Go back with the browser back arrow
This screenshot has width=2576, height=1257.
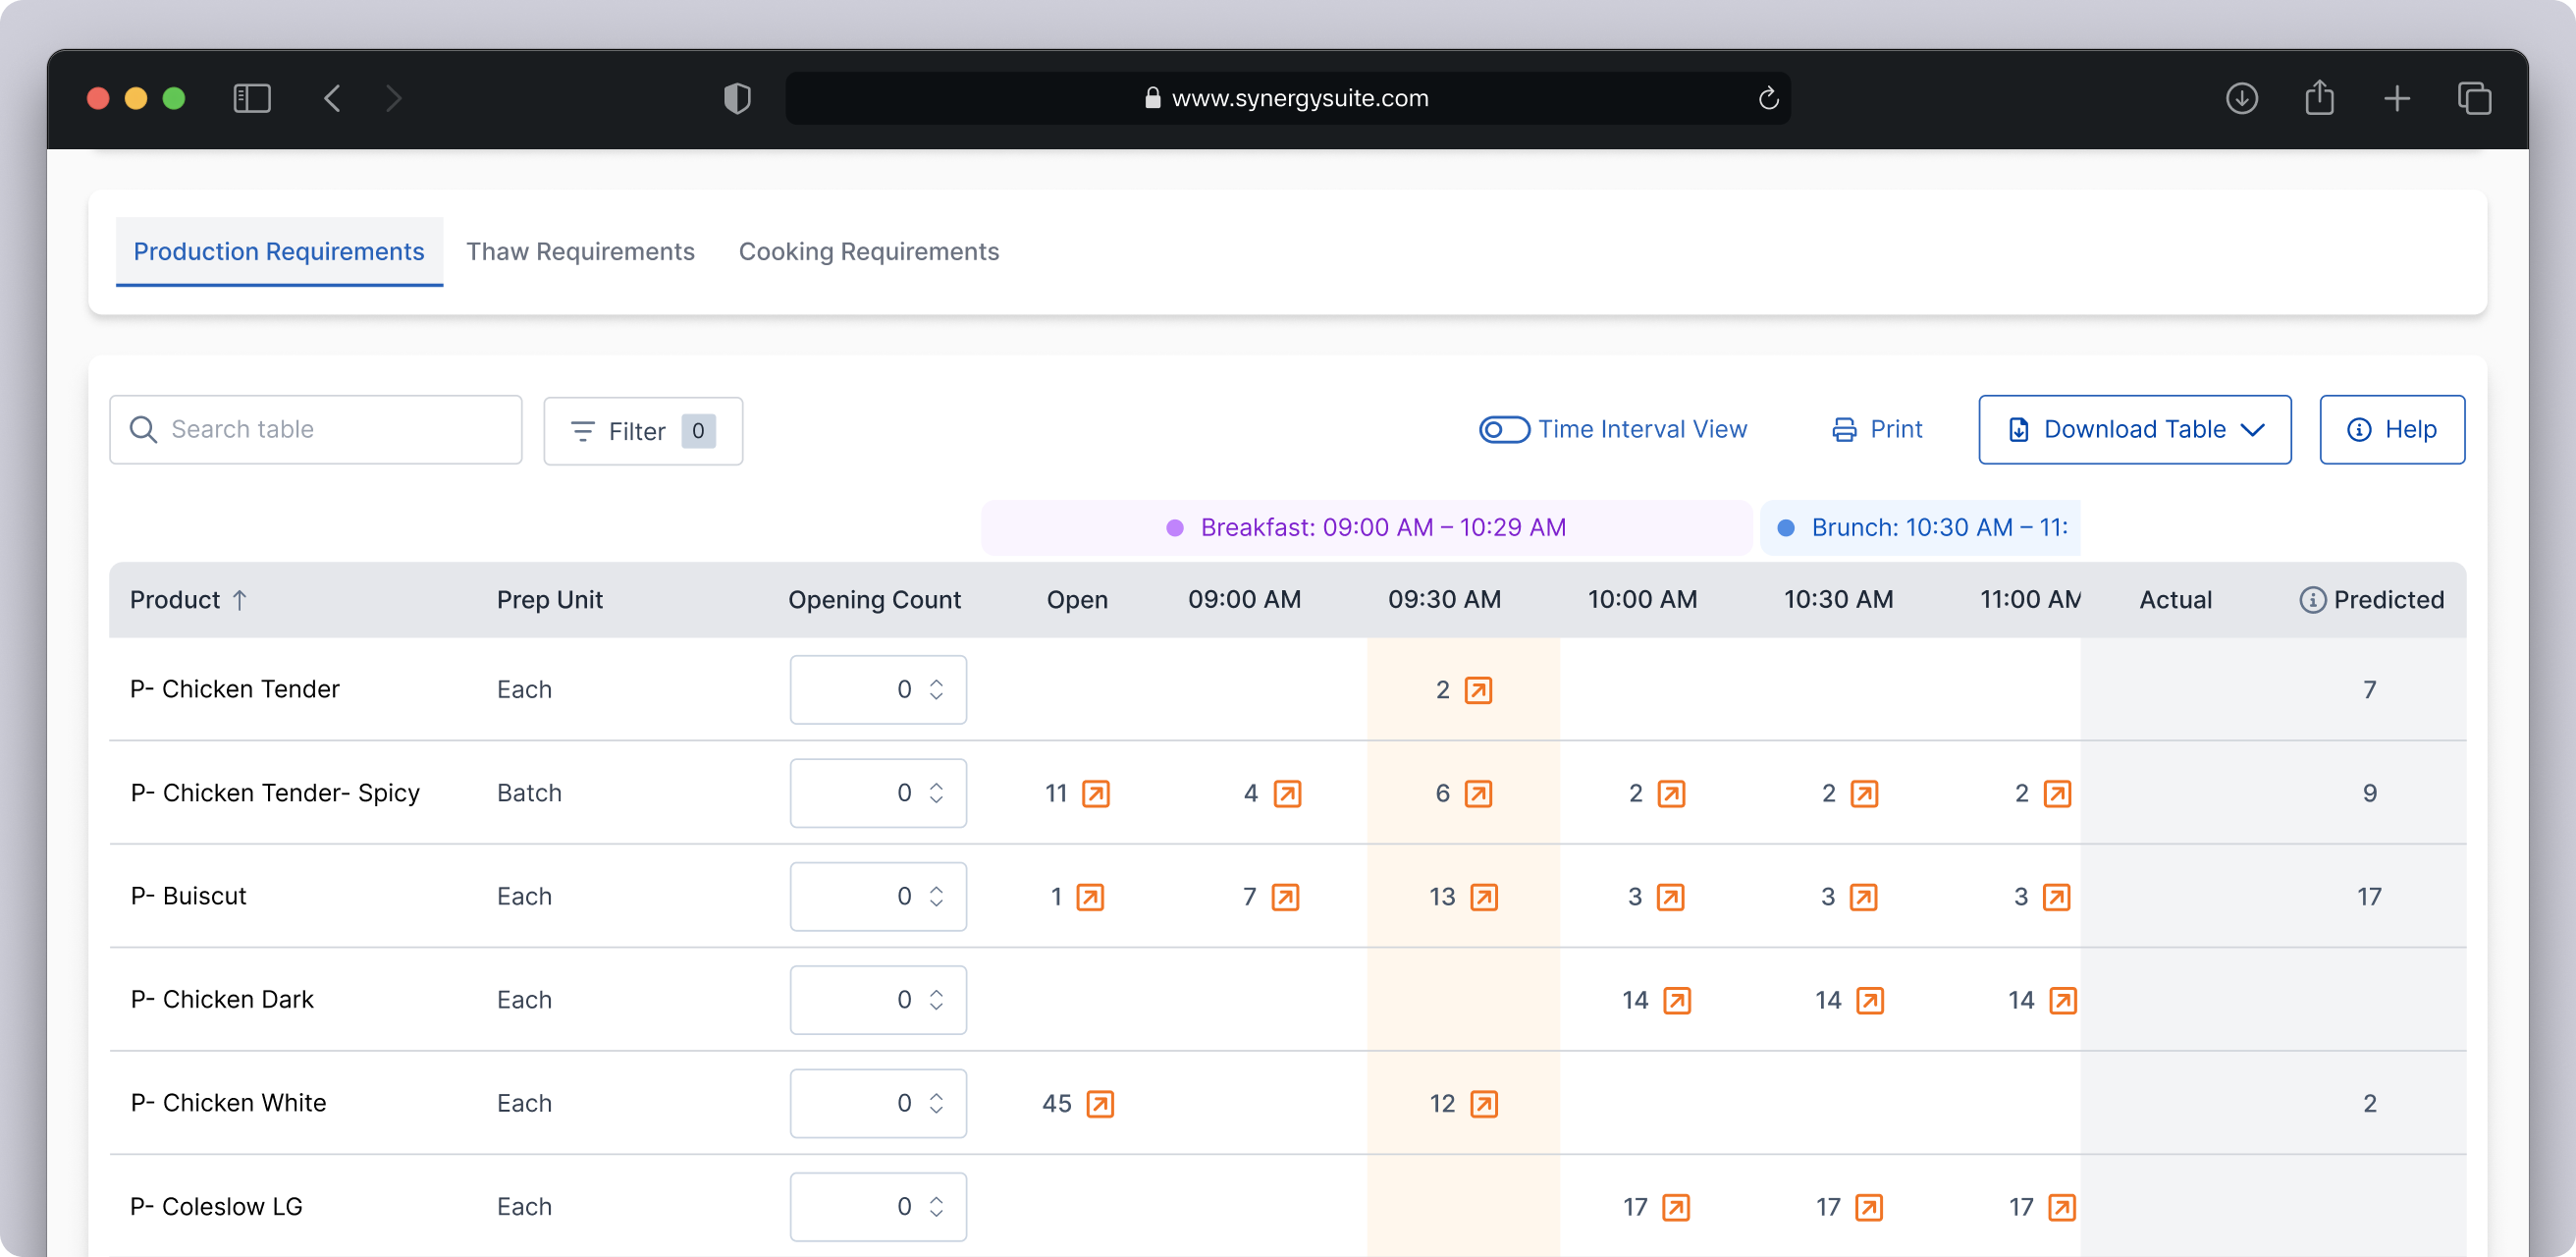333,98
